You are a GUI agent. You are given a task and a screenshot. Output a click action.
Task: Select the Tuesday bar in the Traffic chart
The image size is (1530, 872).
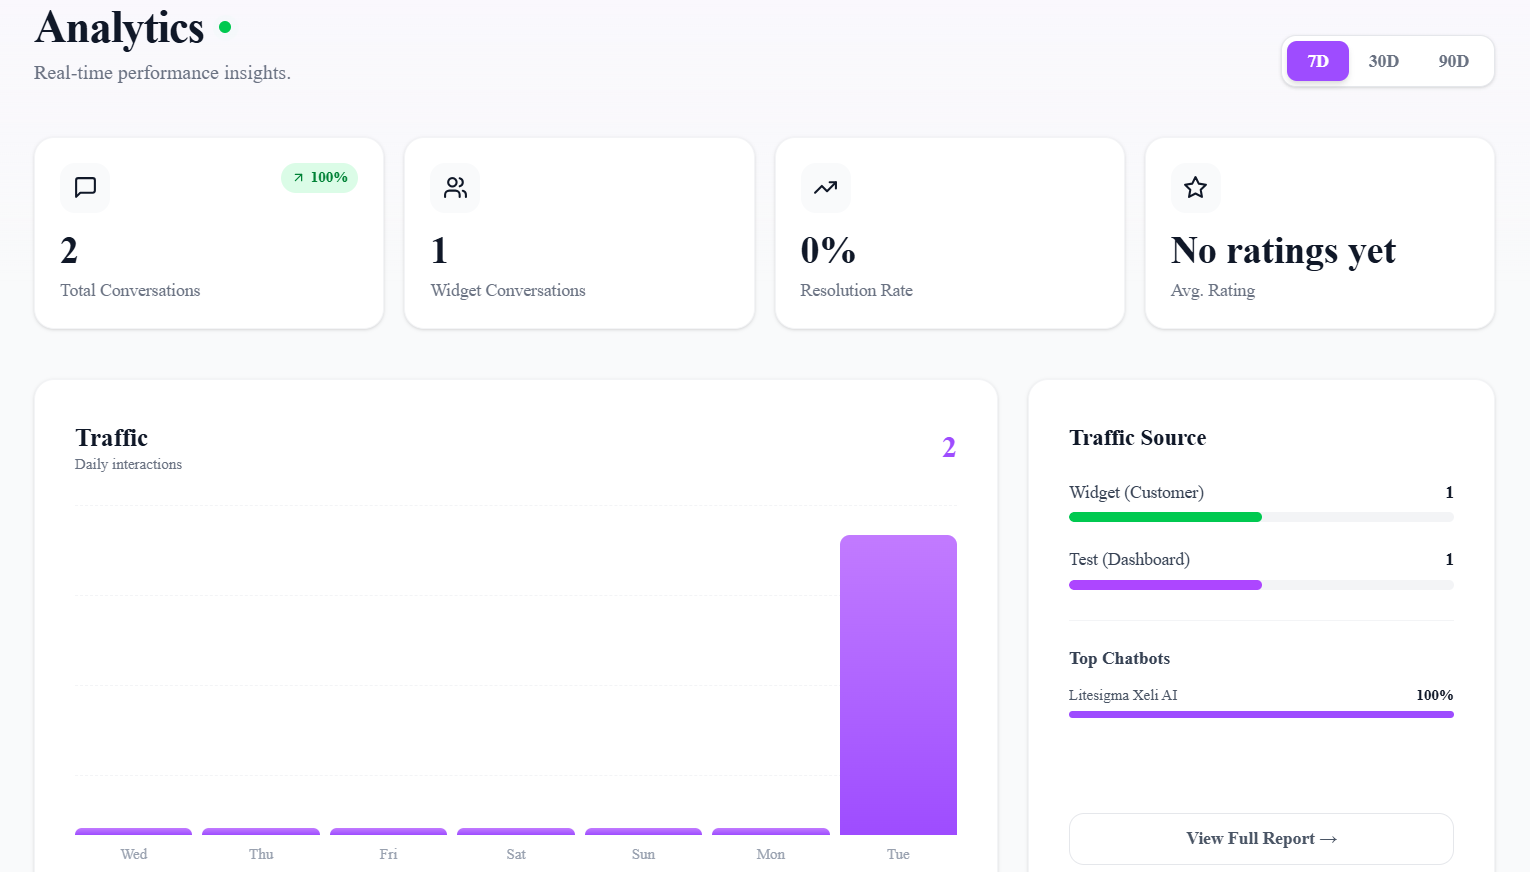(897, 684)
